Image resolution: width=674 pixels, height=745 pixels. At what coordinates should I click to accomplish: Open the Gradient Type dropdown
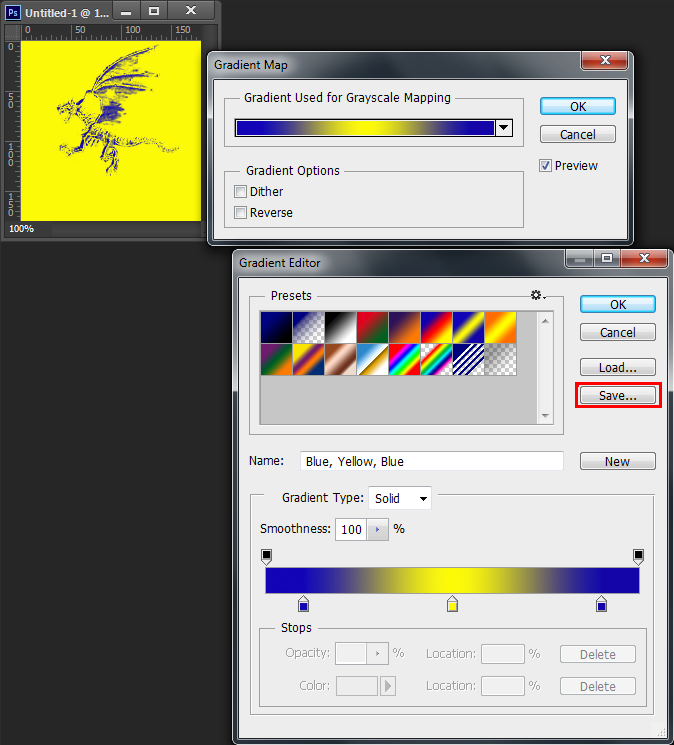pyautogui.click(x=400, y=498)
